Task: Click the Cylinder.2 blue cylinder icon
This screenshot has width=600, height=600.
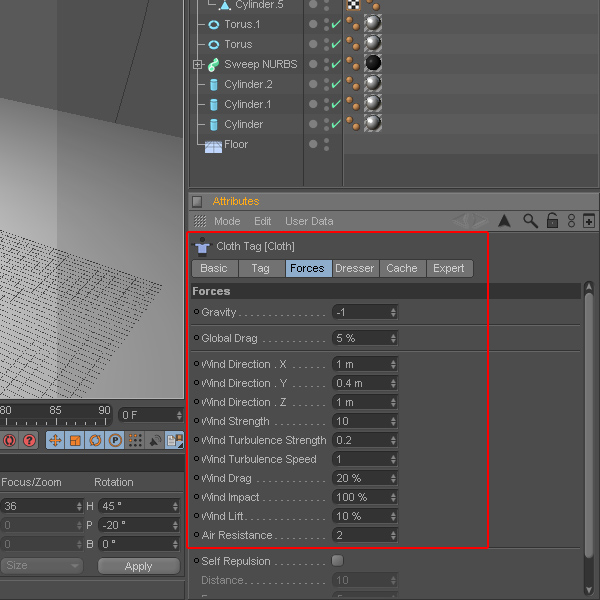Action: [214, 85]
